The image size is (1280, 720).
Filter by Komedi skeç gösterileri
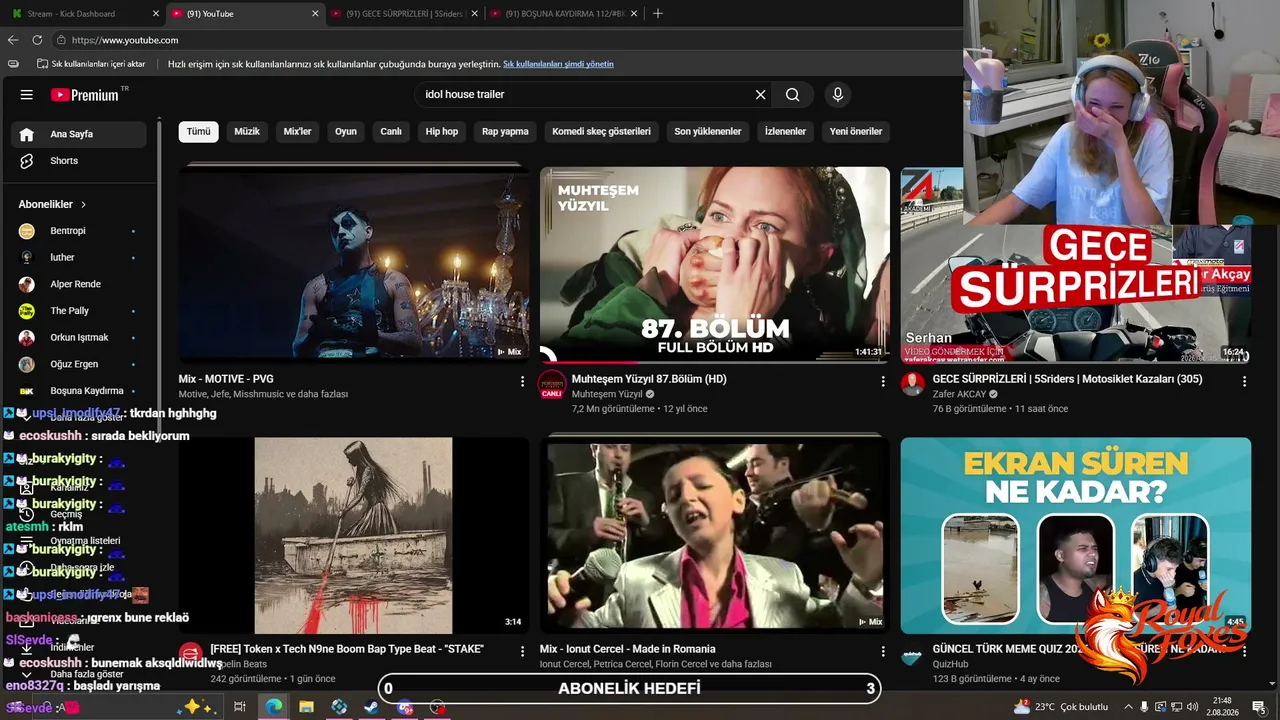coord(601,132)
